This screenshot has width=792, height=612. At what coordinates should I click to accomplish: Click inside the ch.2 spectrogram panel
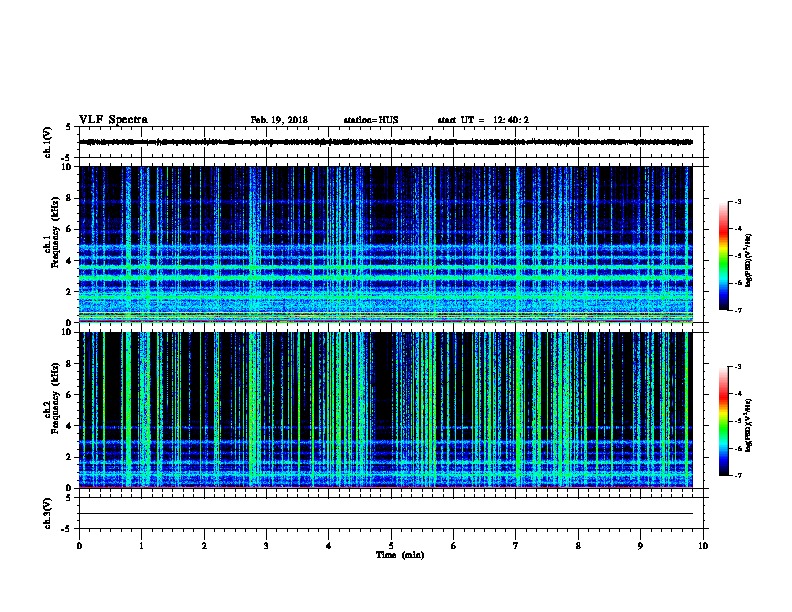coord(386,410)
